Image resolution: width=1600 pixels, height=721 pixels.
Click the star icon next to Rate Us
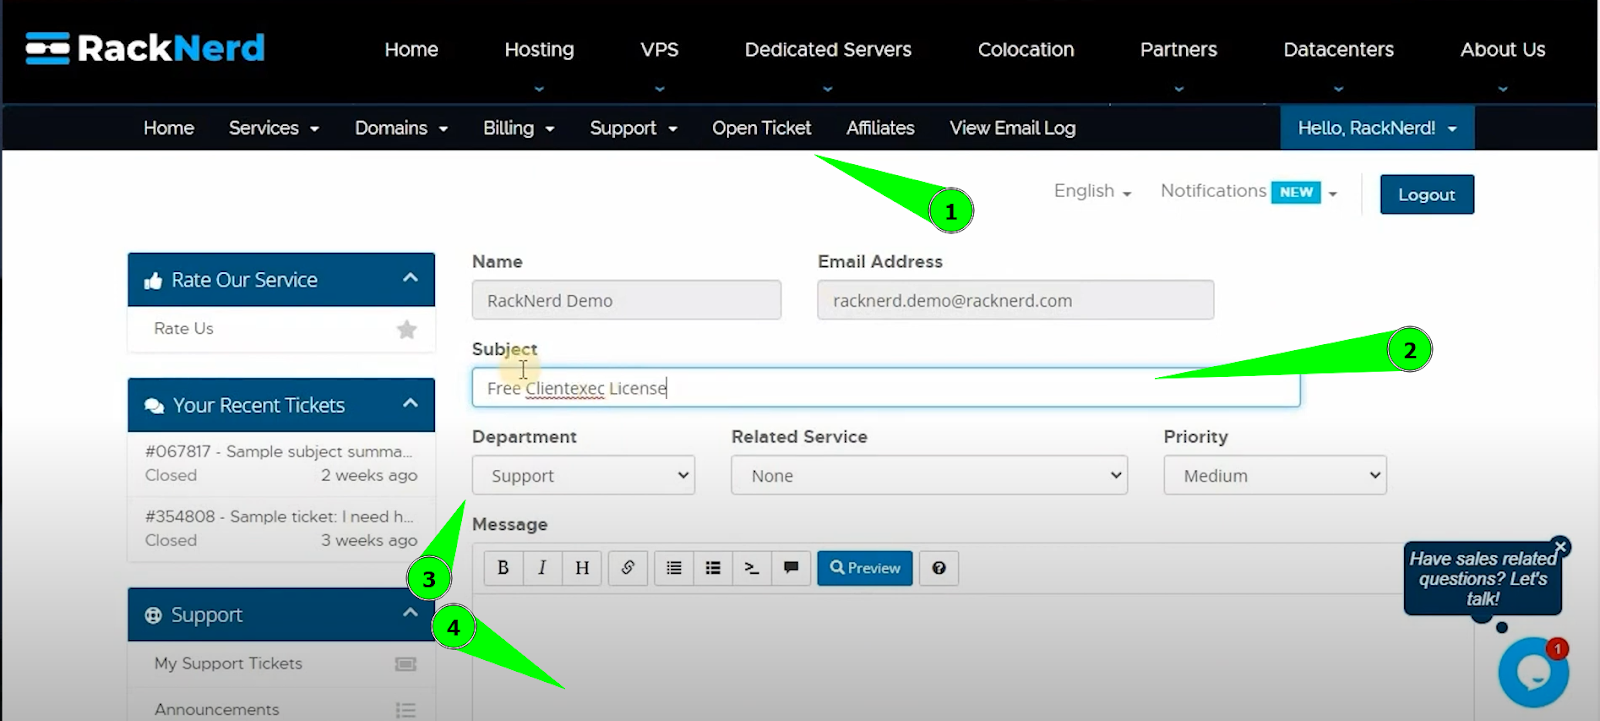click(x=406, y=329)
